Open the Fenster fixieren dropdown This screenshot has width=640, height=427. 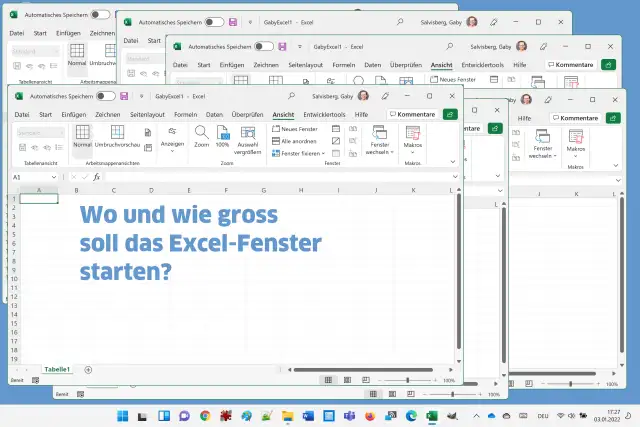302,152
